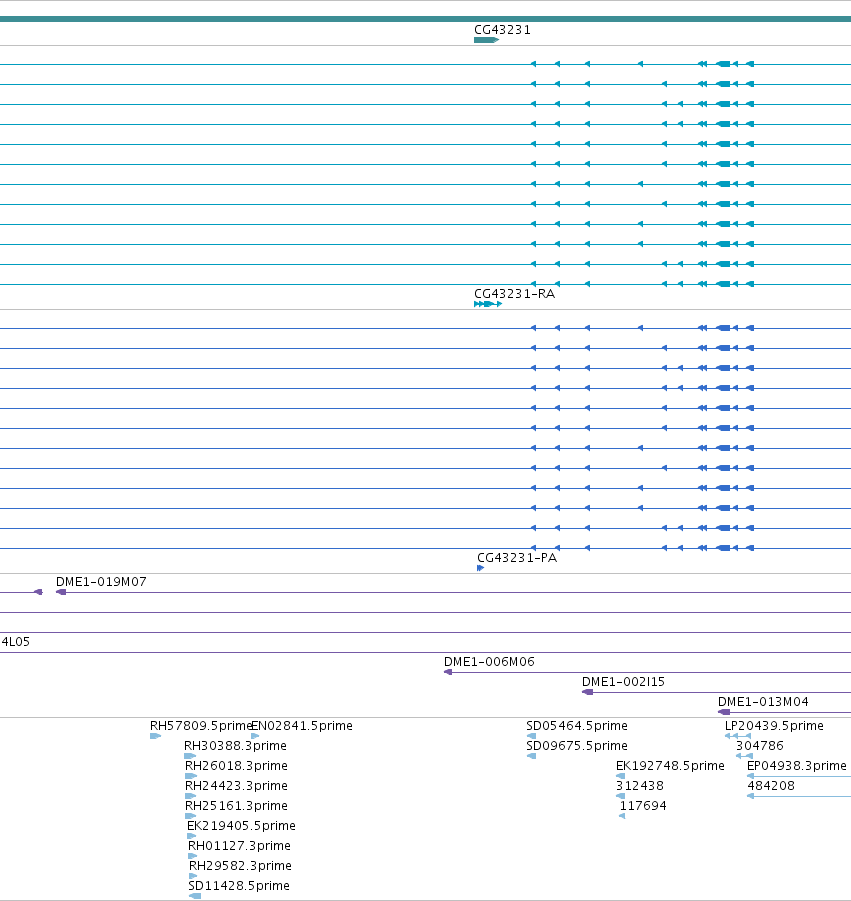Click the RH30388.3prime EST label
The image size is (851, 901).
point(235,746)
